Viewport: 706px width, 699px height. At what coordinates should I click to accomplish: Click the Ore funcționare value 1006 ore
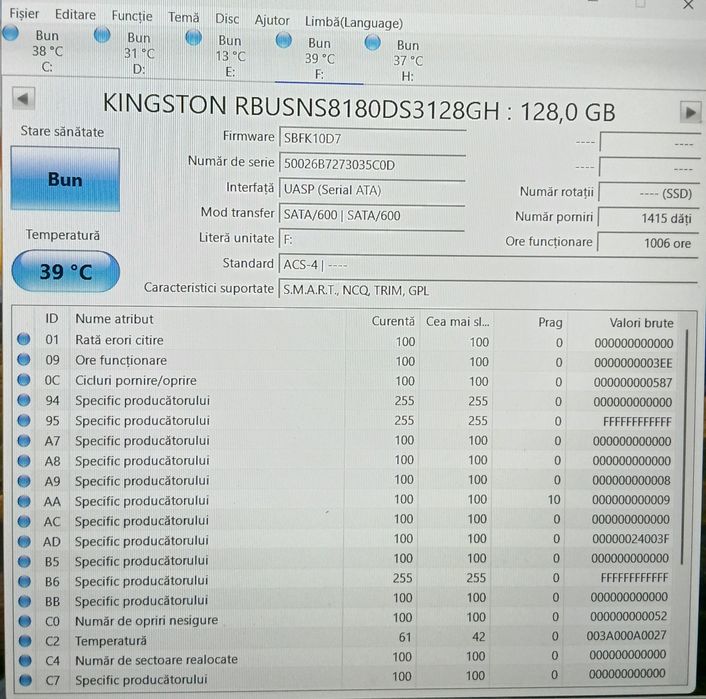(x=647, y=243)
